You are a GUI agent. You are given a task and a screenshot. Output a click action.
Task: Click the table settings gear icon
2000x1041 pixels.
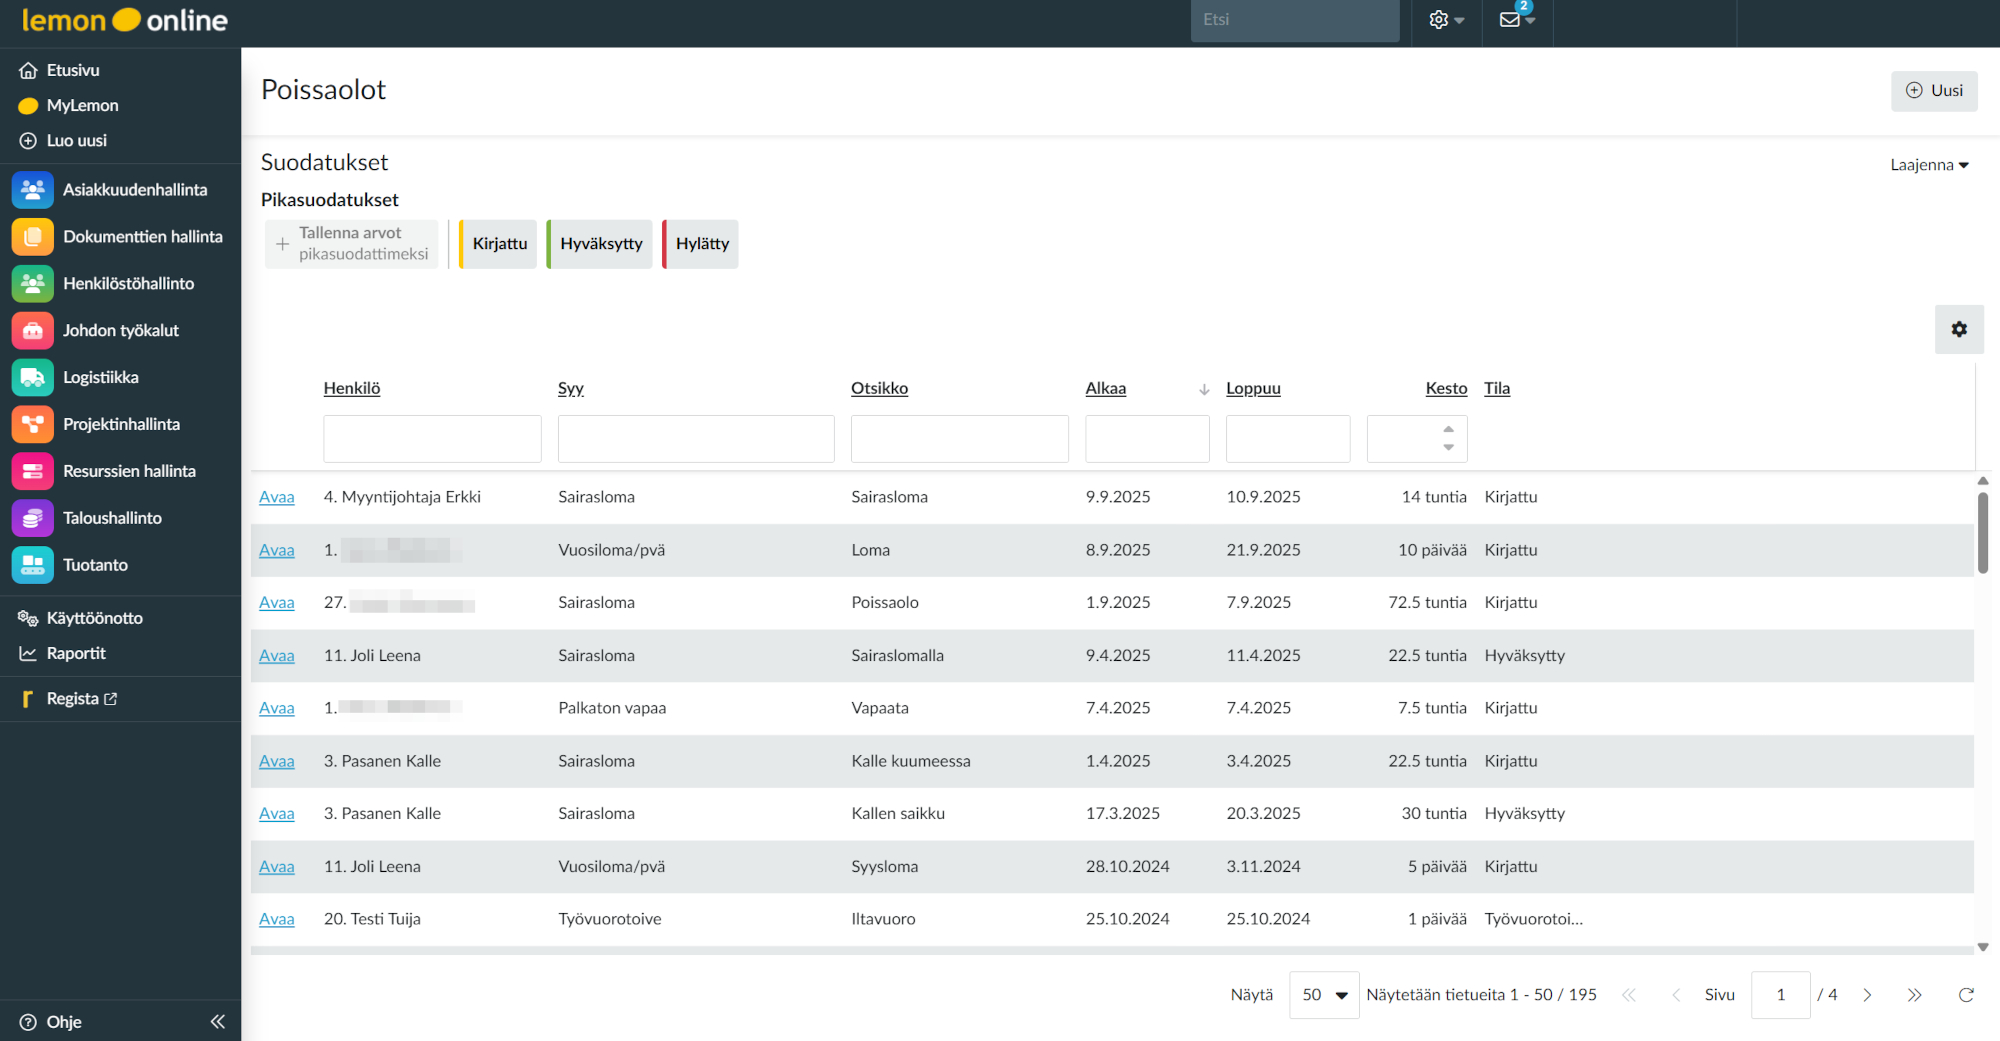coord(1959,329)
